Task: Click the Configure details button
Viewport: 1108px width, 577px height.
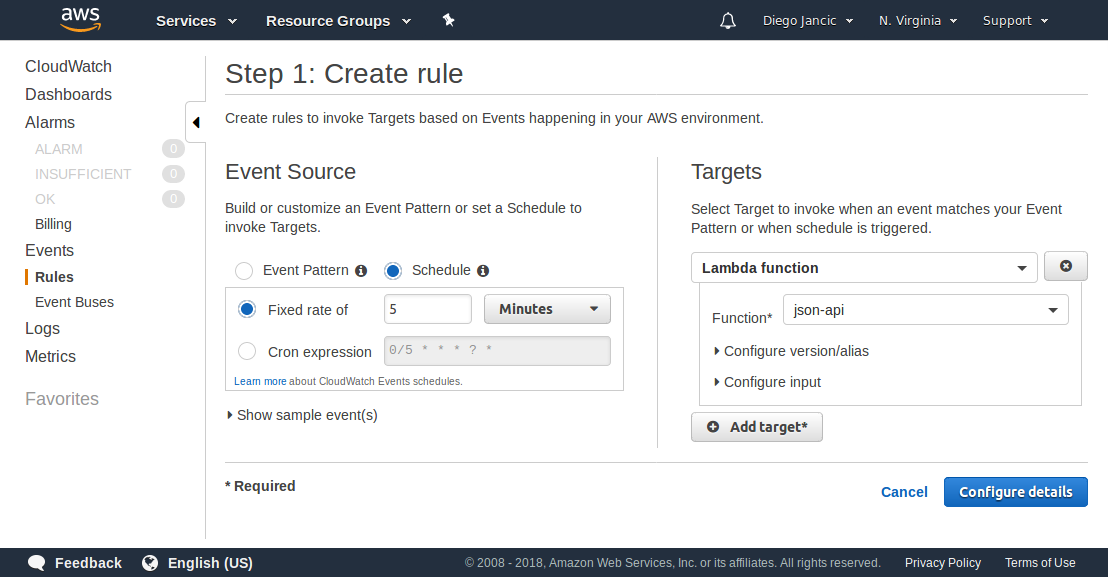Action: pyautogui.click(x=1015, y=492)
